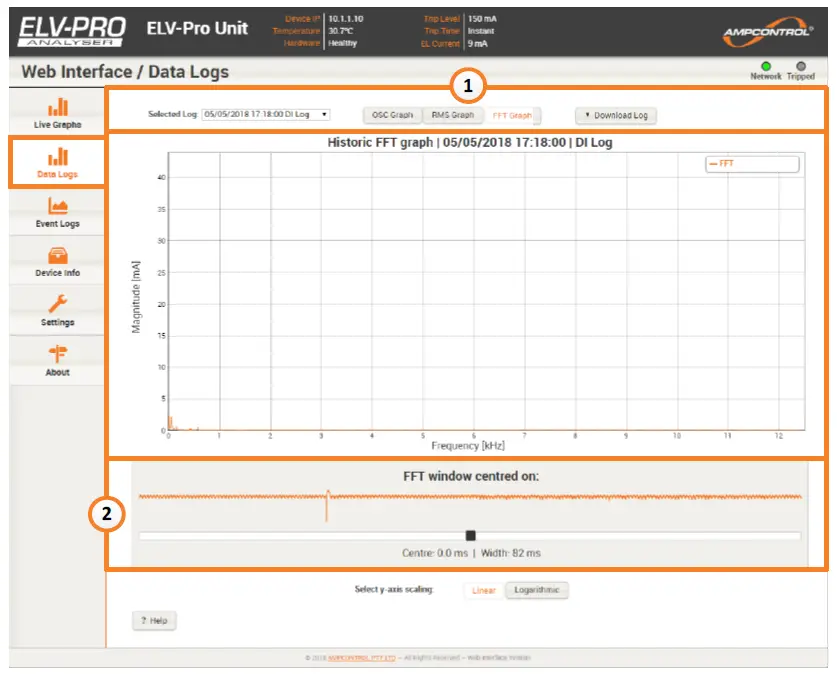Viewport: 837px width, 674px height.
Task: Click the 'Healthy' hardware status value
Action: coord(342,43)
